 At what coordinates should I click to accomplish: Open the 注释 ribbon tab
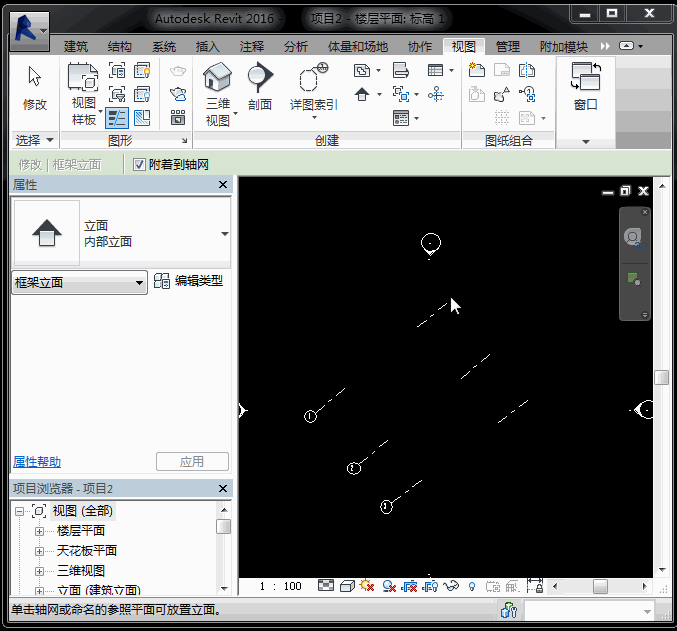coord(252,47)
